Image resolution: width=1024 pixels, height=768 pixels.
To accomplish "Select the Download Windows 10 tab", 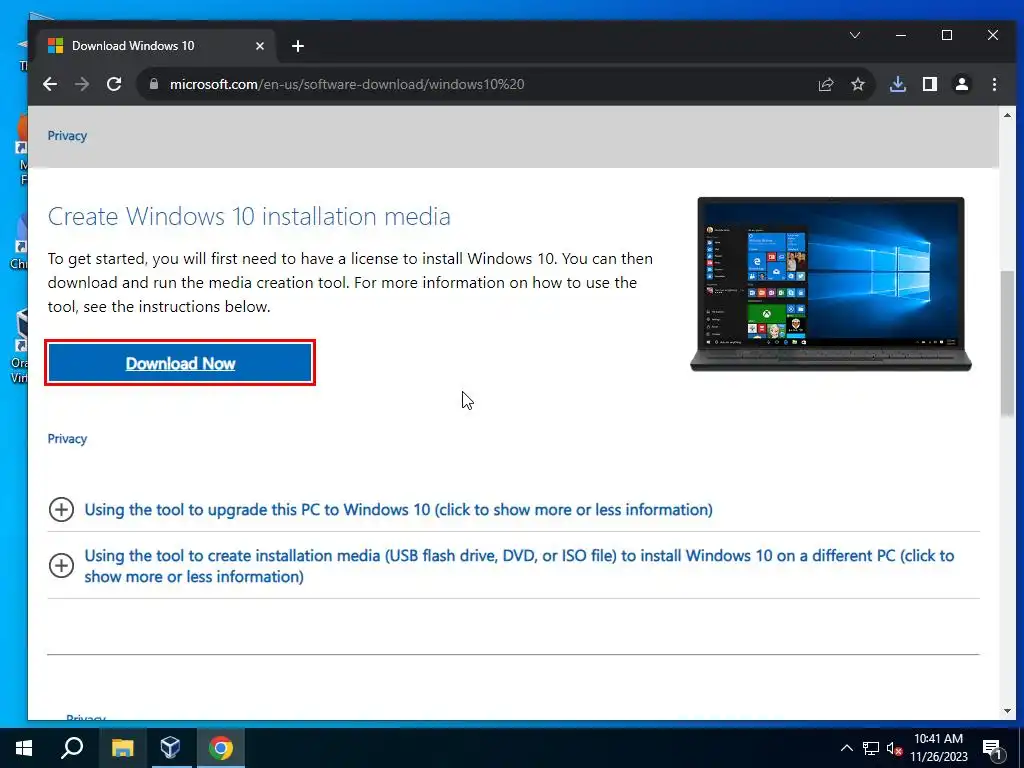I will pyautogui.click(x=157, y=46).
